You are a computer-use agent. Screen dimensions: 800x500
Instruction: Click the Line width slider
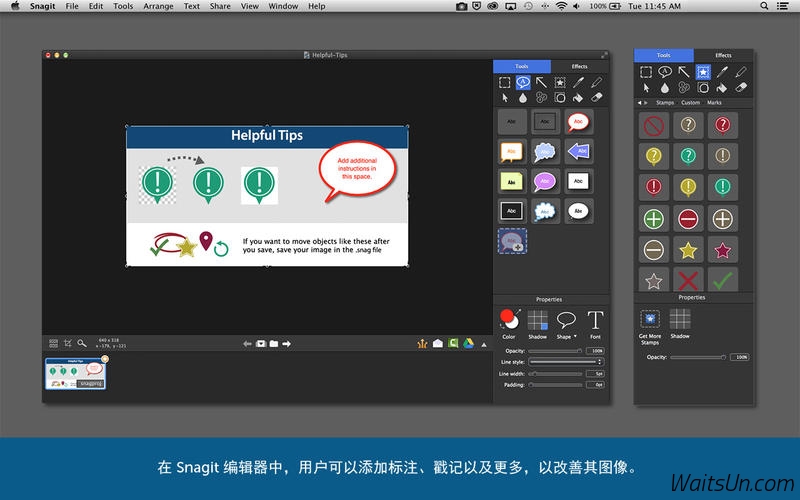coord(555,373)
